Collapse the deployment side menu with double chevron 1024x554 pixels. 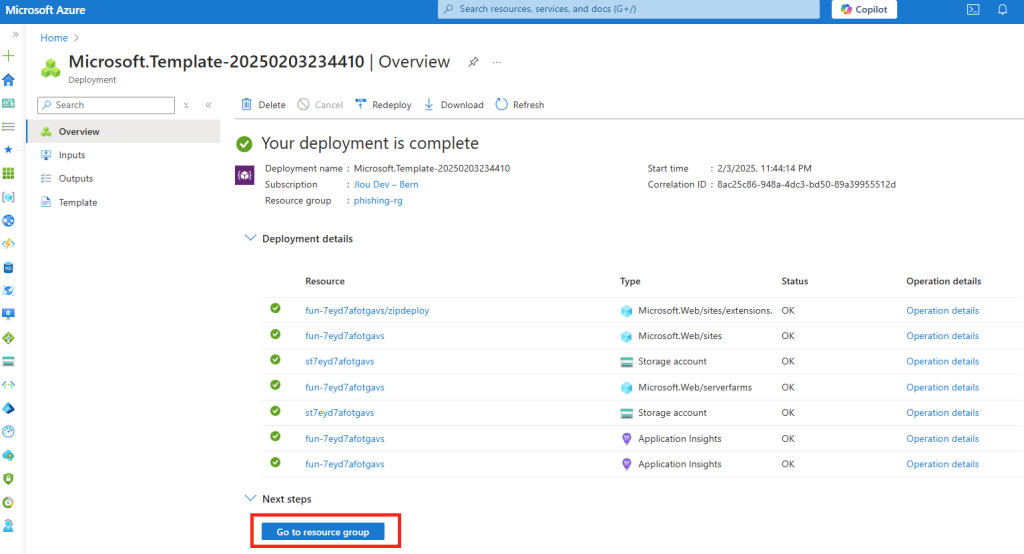208,105
